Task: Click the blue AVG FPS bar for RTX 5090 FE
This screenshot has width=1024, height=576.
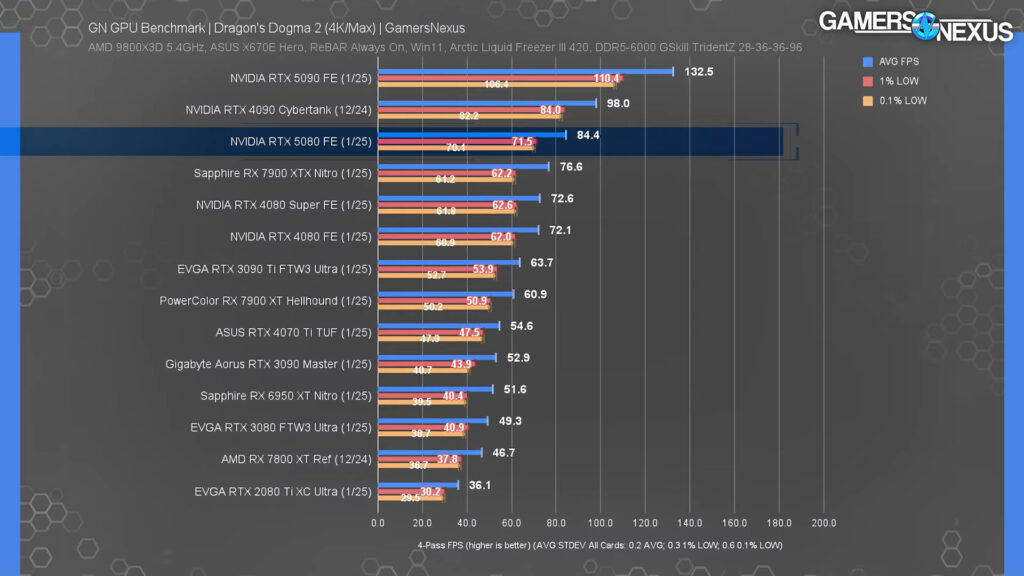Action: coord(526,71)
